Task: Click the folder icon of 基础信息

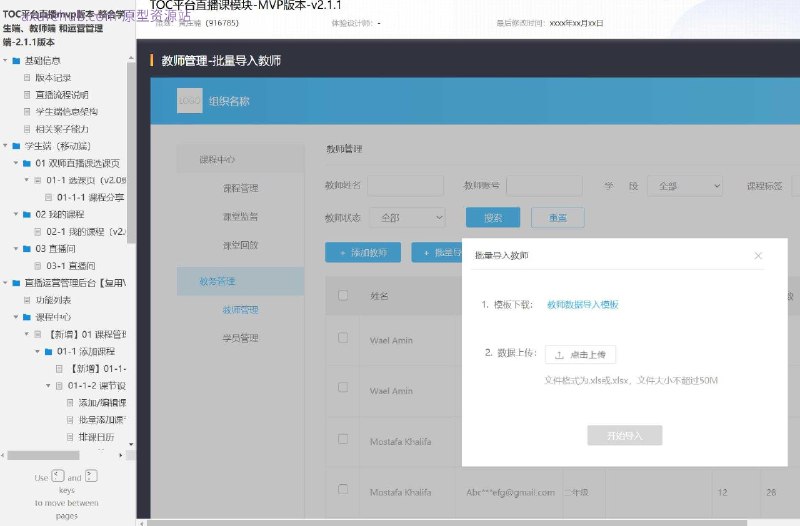Action: tap(16, 61)
